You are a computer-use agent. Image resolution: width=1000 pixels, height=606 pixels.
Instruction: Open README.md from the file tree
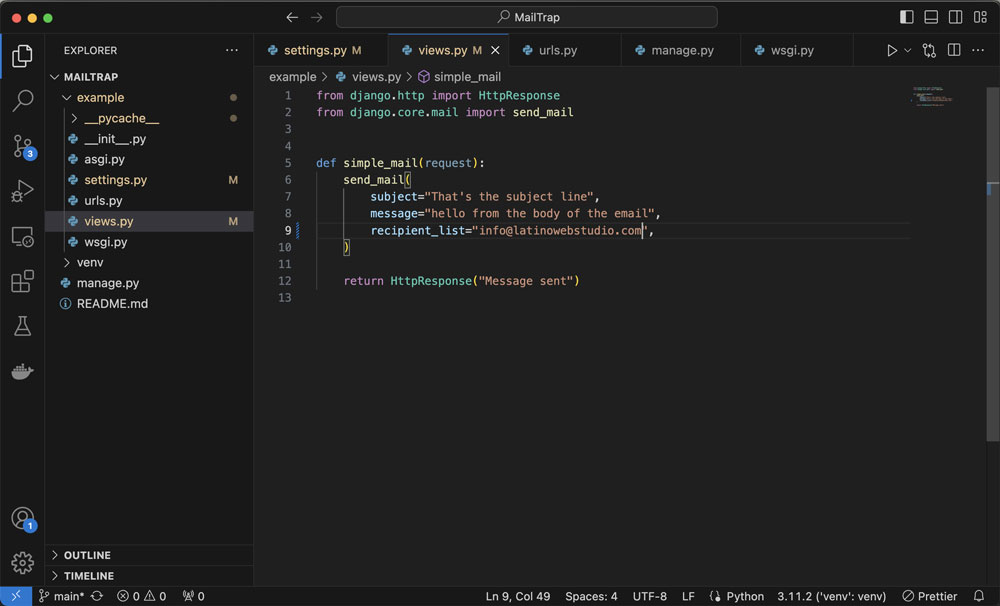coord(149,304)
